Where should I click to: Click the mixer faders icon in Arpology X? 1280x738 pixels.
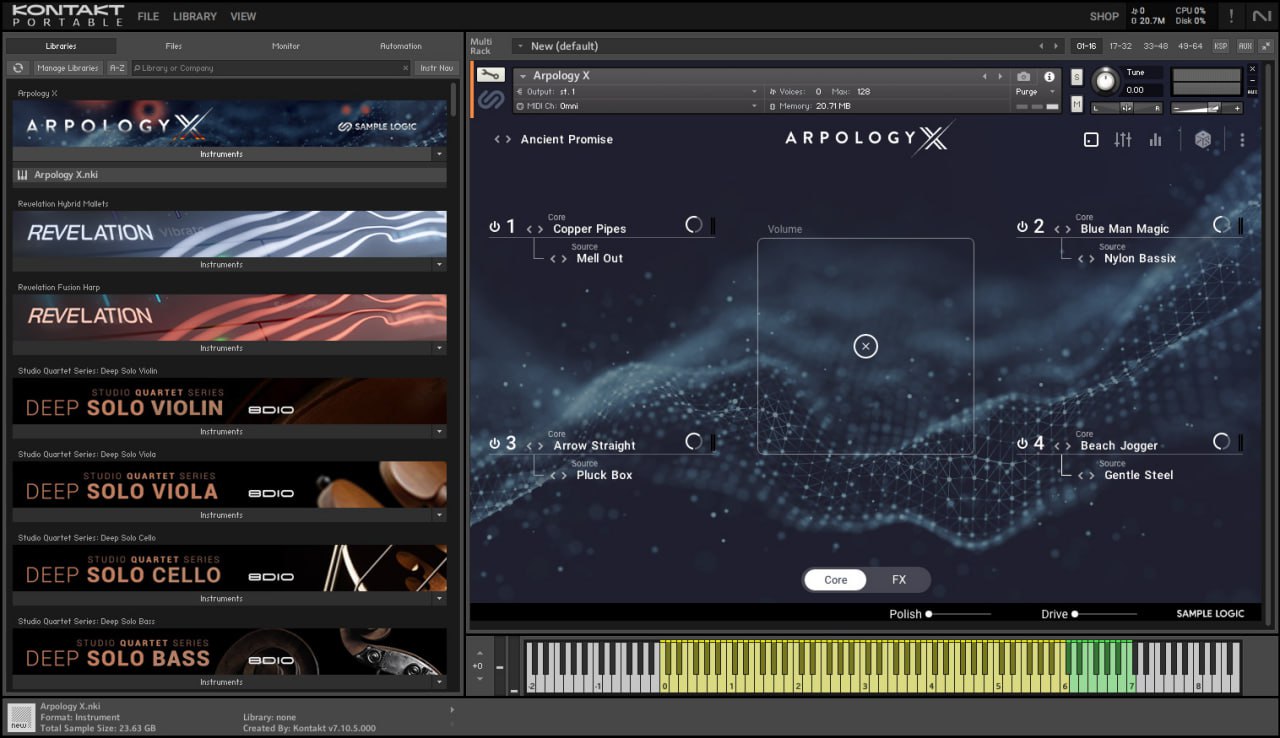click(1123, 140)
